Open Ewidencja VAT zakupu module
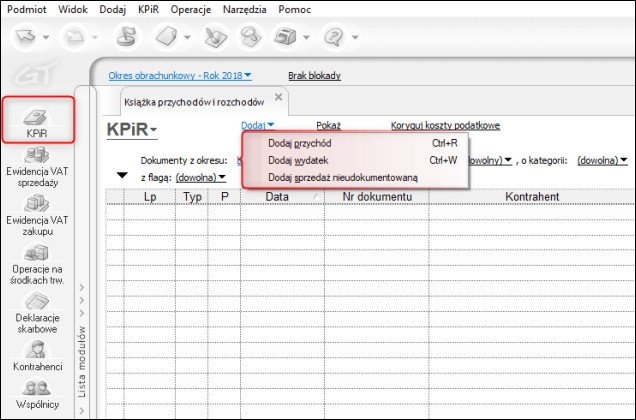The width and height of the screenshot is (636, 420). 37,216
